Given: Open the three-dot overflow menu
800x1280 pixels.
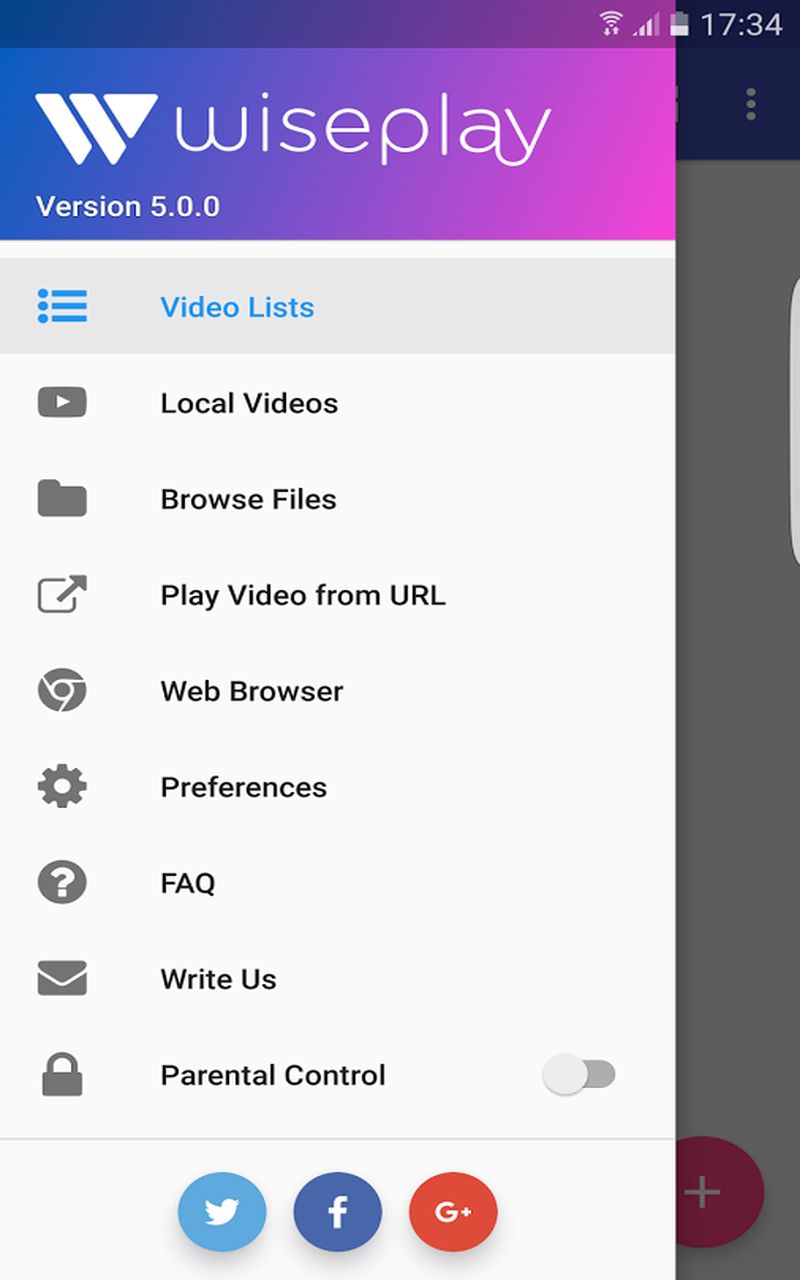Looking at the screenshot, I should click(x=750, y=104).
